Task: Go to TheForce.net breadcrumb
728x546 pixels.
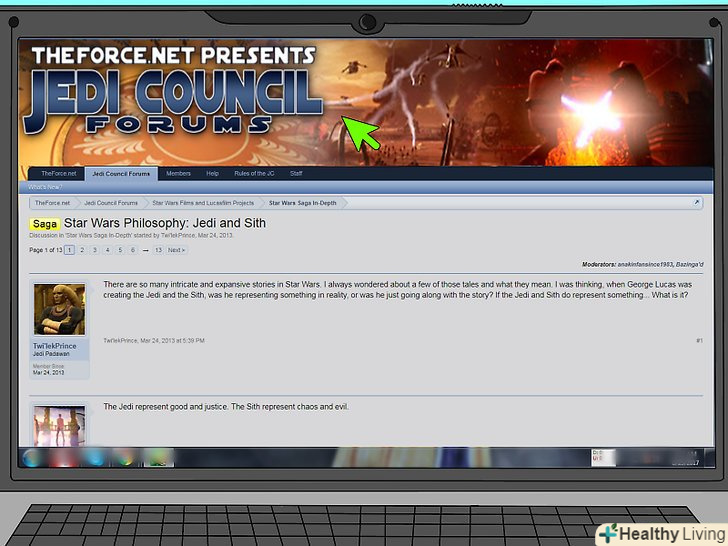Action: coord(52,203)
